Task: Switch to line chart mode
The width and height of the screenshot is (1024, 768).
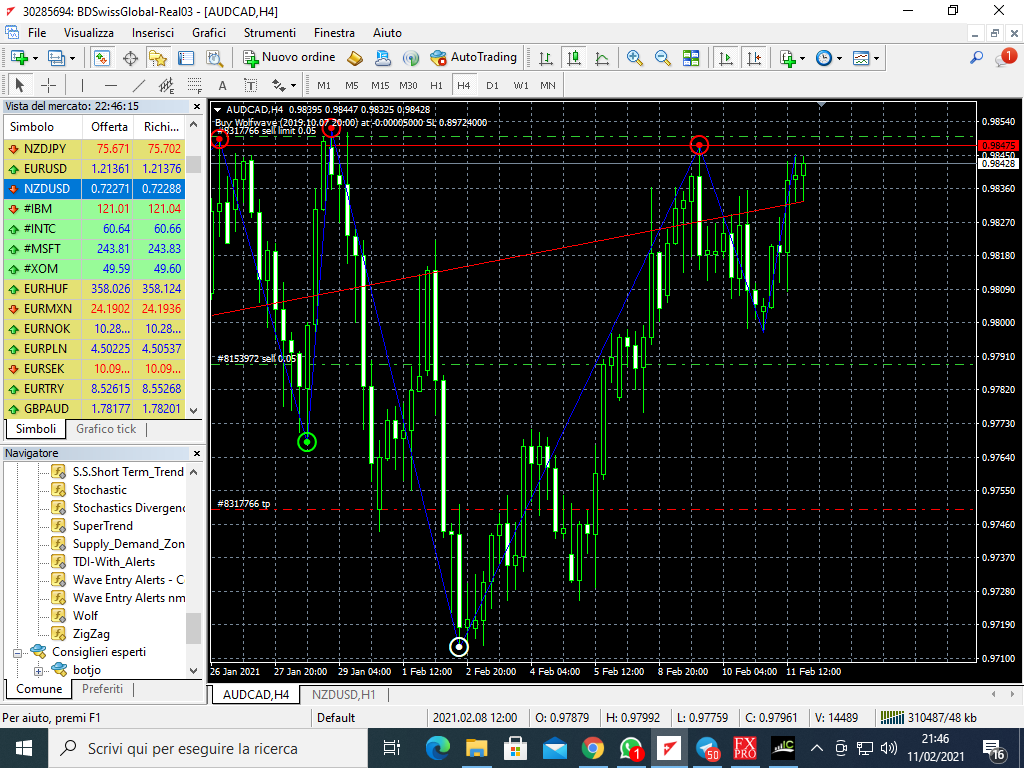Action: point(602,58)
